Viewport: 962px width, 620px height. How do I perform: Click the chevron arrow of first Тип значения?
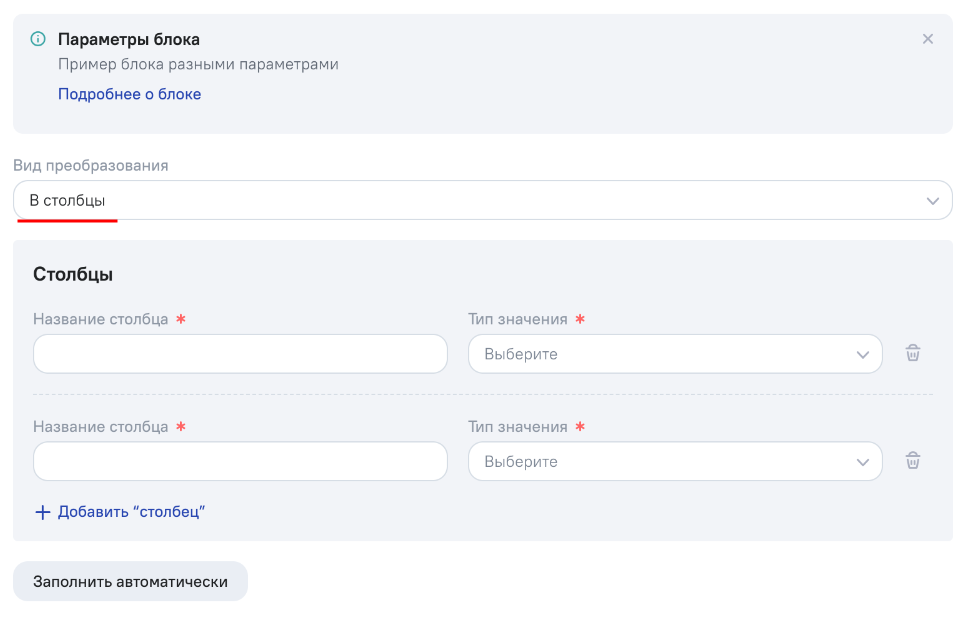point(863,354)
